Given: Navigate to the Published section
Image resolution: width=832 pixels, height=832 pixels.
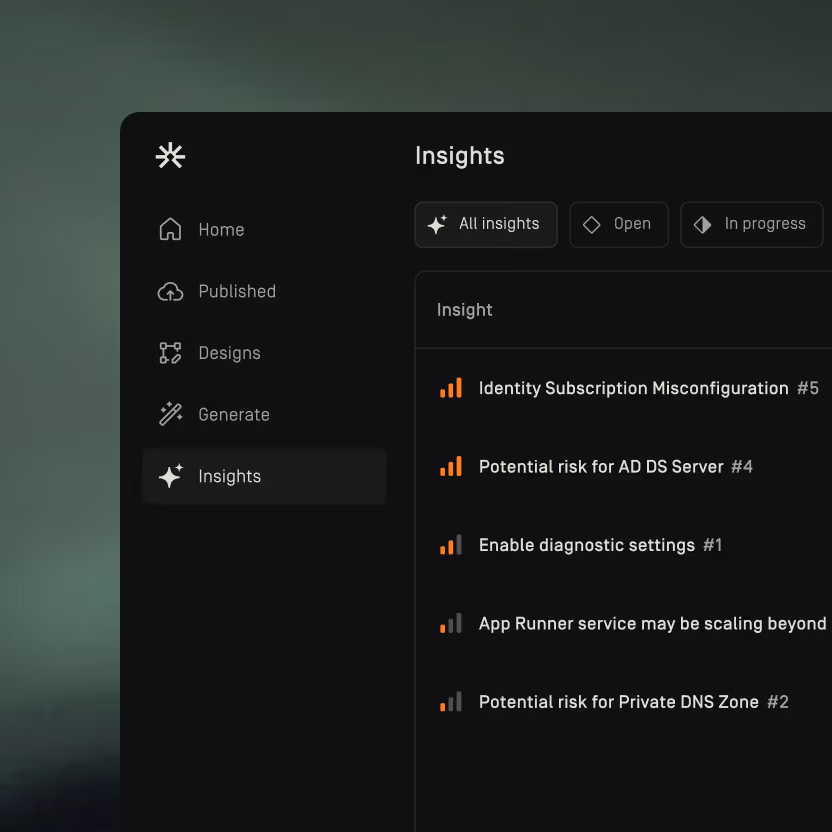Looking at the screenshot, I should [236, 291].
